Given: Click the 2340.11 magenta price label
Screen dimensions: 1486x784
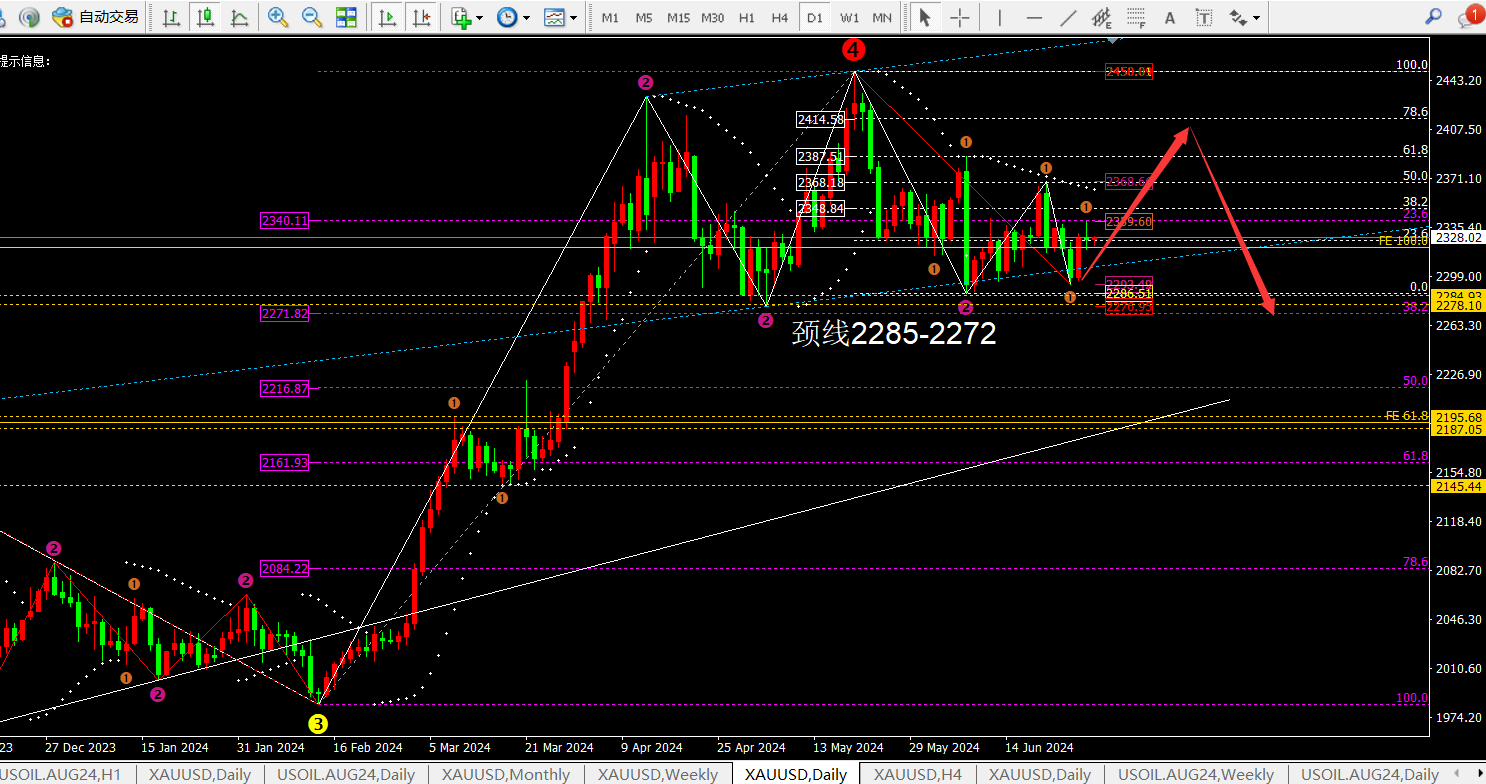Looking at the screenshot, I should 284,221.
